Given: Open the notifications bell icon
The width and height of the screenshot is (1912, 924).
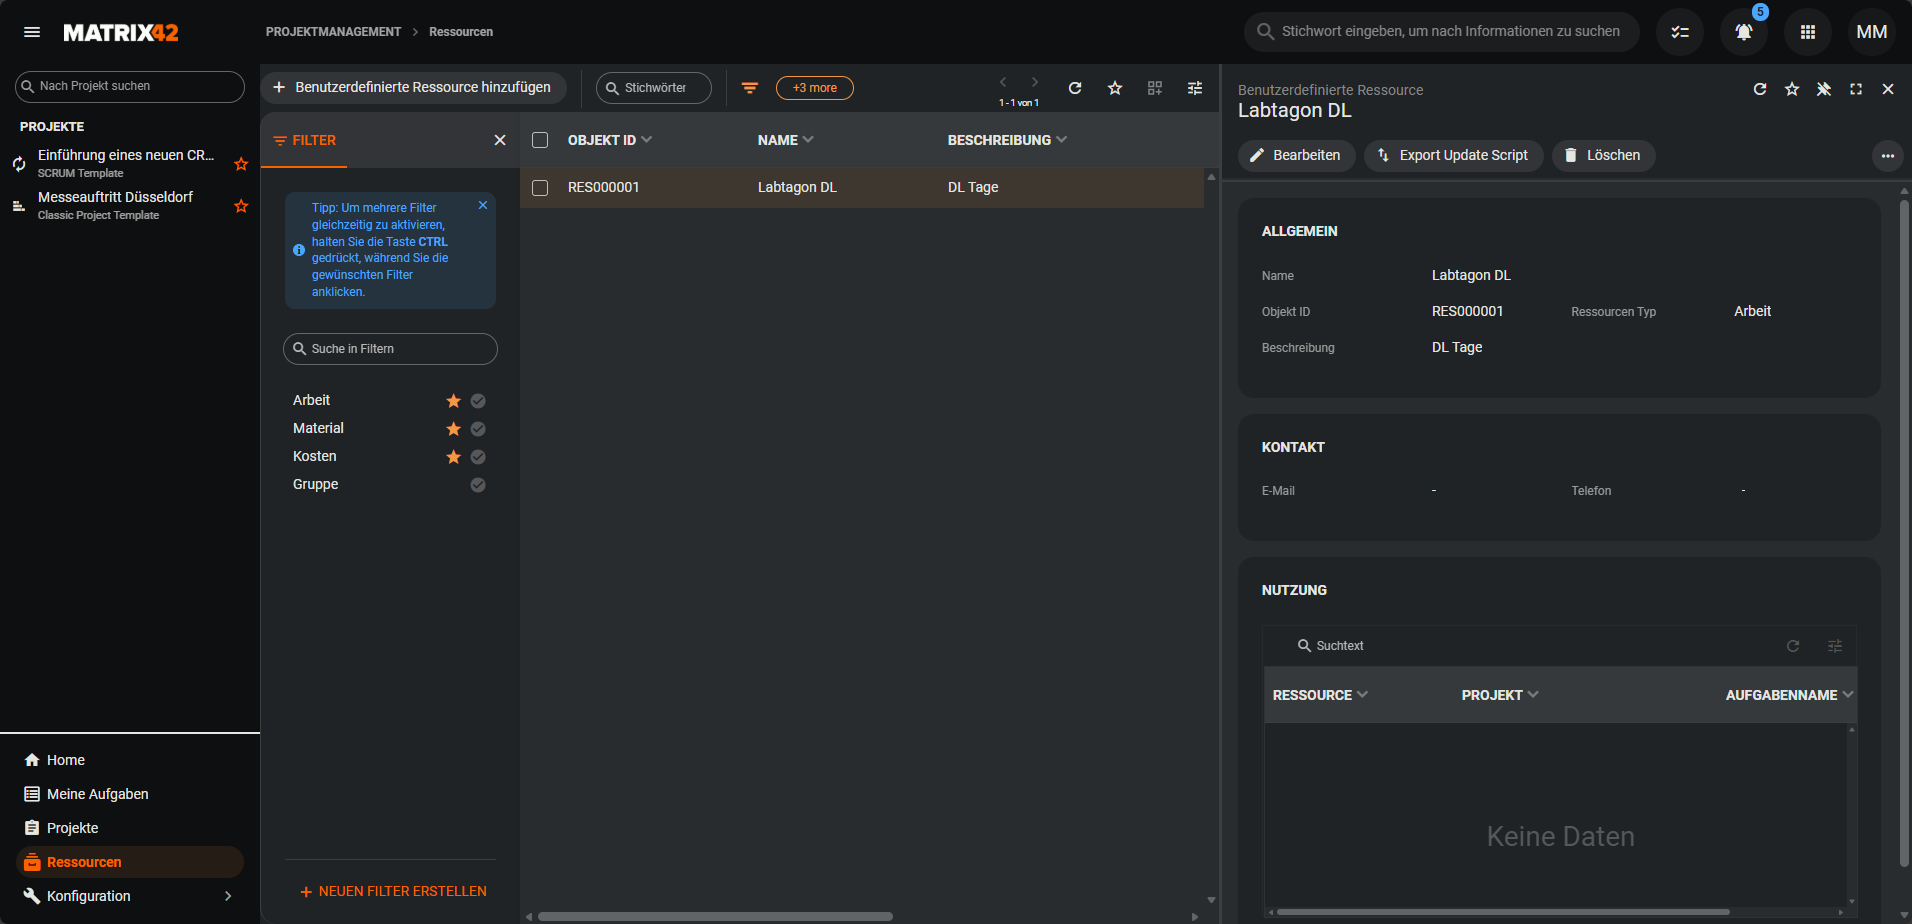Looking at the screenshot, I should tap(1743, 32).
